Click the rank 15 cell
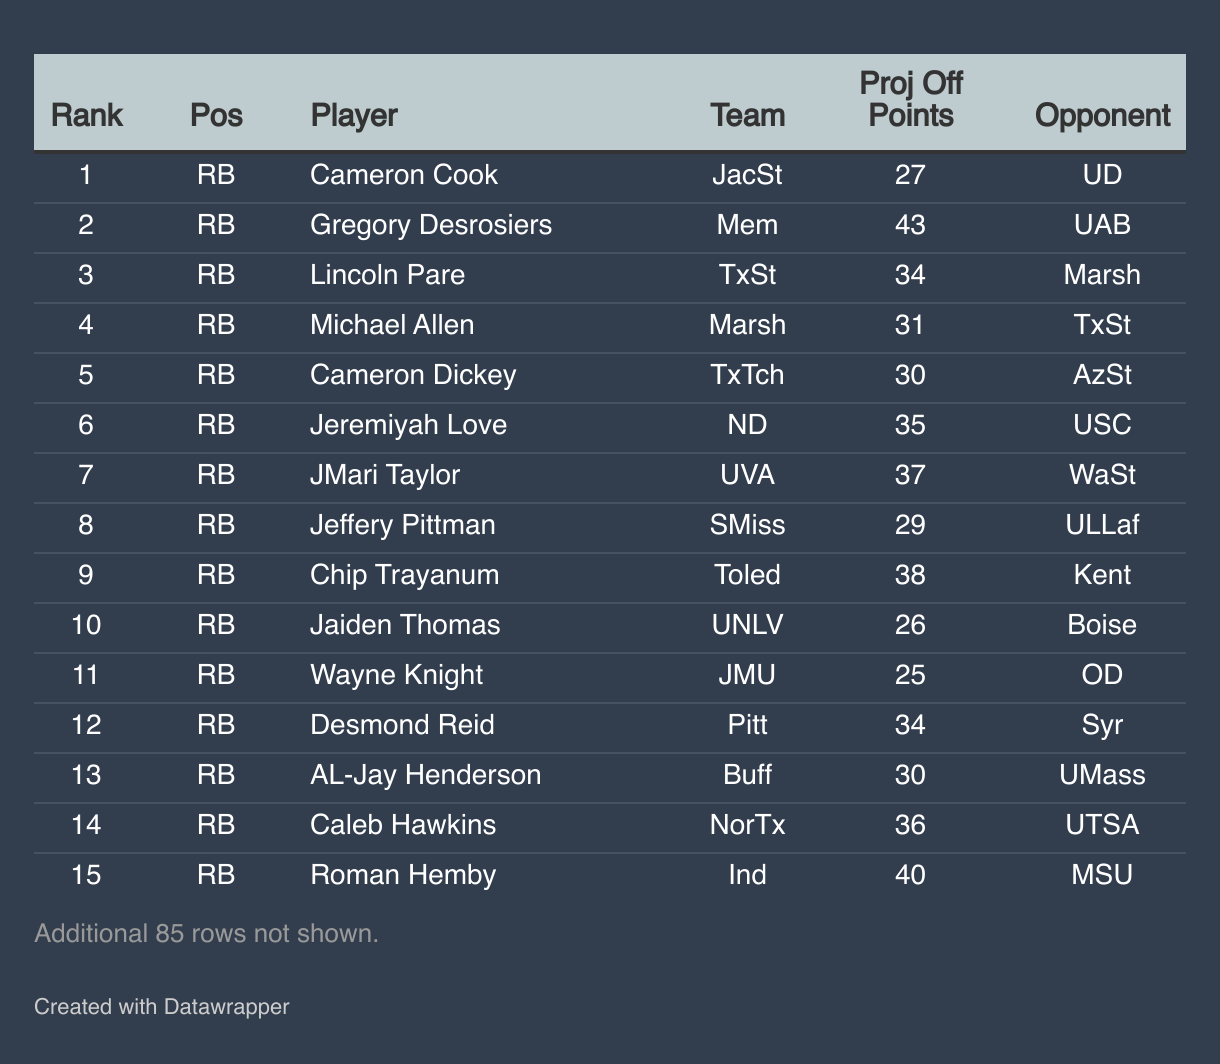Image resolution: width=1220 pixels, height=1064 pixels. click(x=86, y=875)
